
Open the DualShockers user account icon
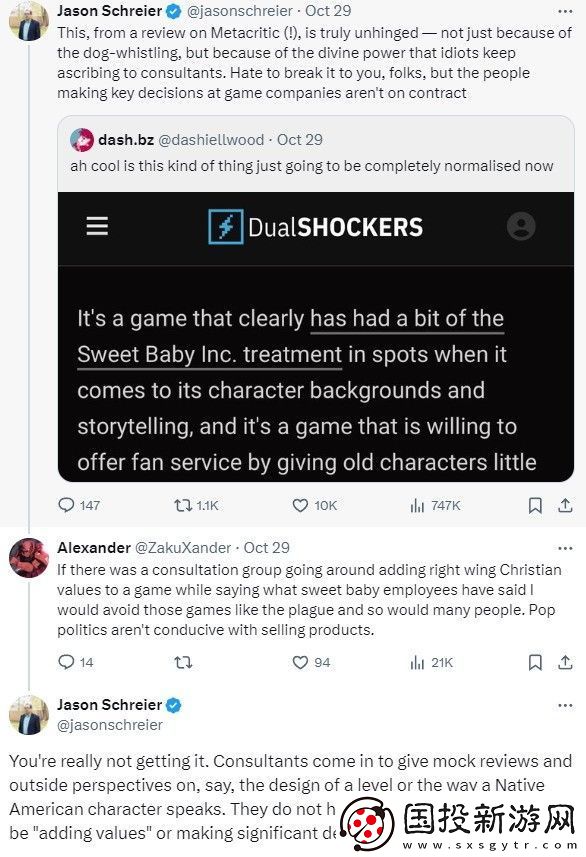(x=521, y=226)
